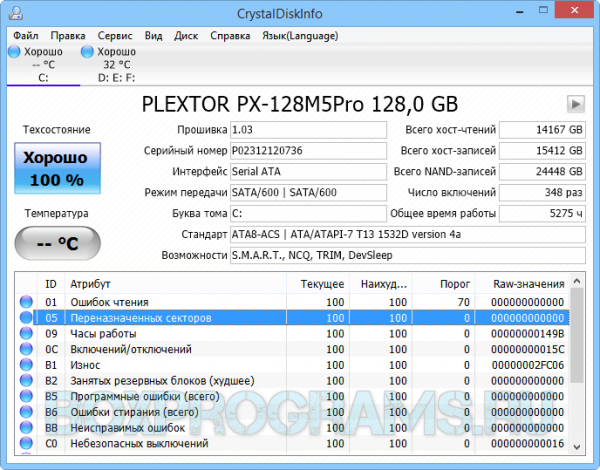Select the Ошибки стирания (всего) row
Screen dimensions: 600x470
(x=292, y=412)
